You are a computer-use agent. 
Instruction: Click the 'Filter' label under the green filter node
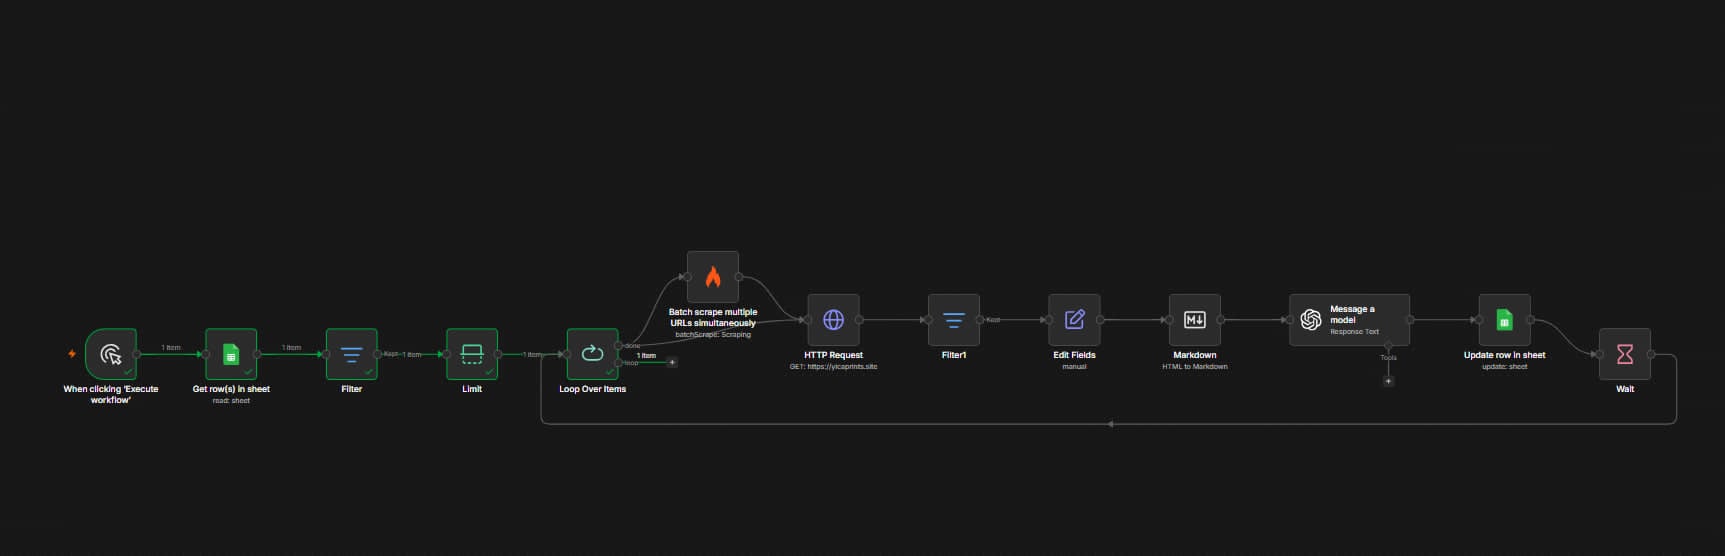click(352, 389)
